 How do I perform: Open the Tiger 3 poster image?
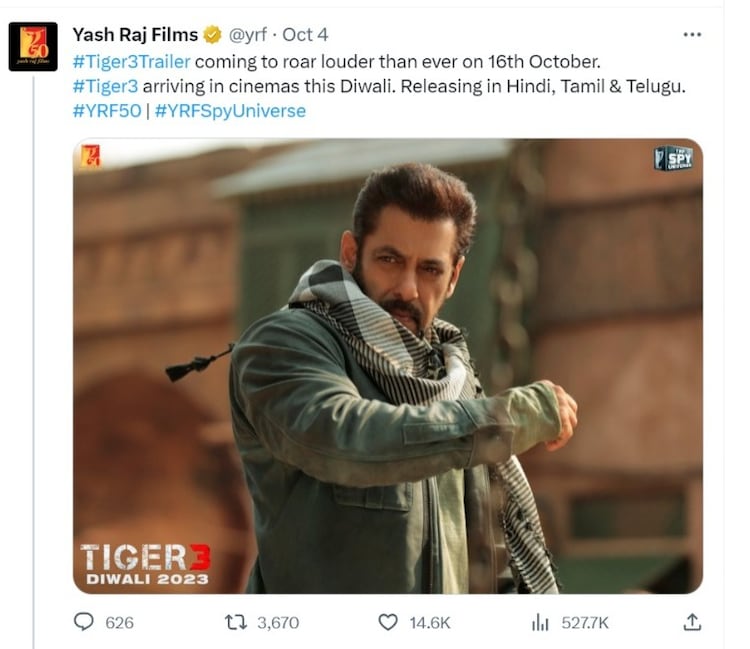point(387,366)
